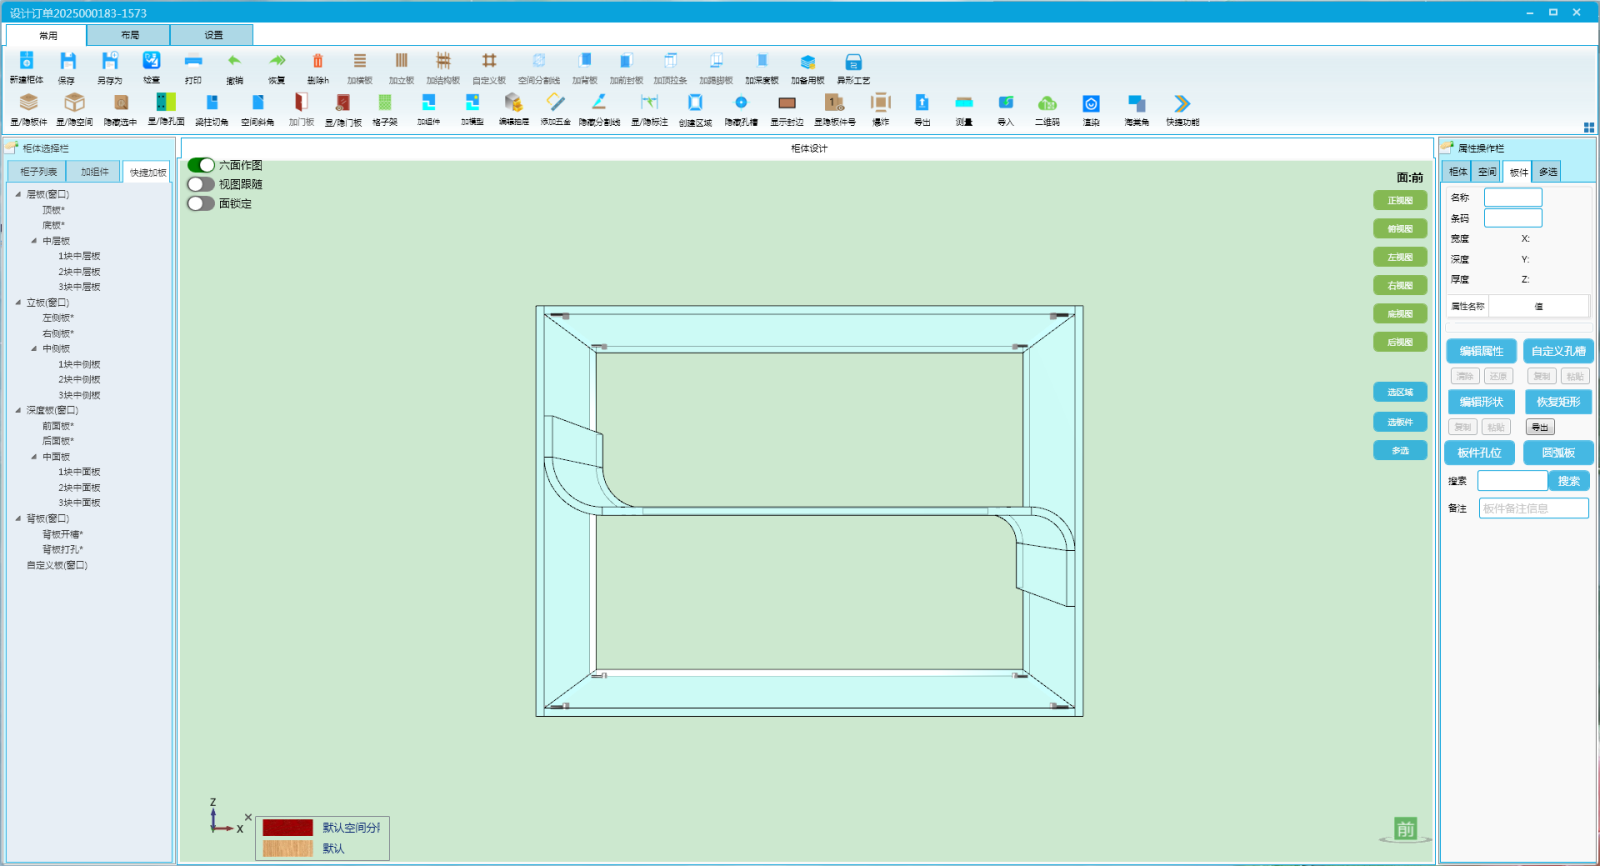Image resolution: width=1600 pixels, height=866 pixels.
Task: Click the 加门板 door icon
Action: 301,103
